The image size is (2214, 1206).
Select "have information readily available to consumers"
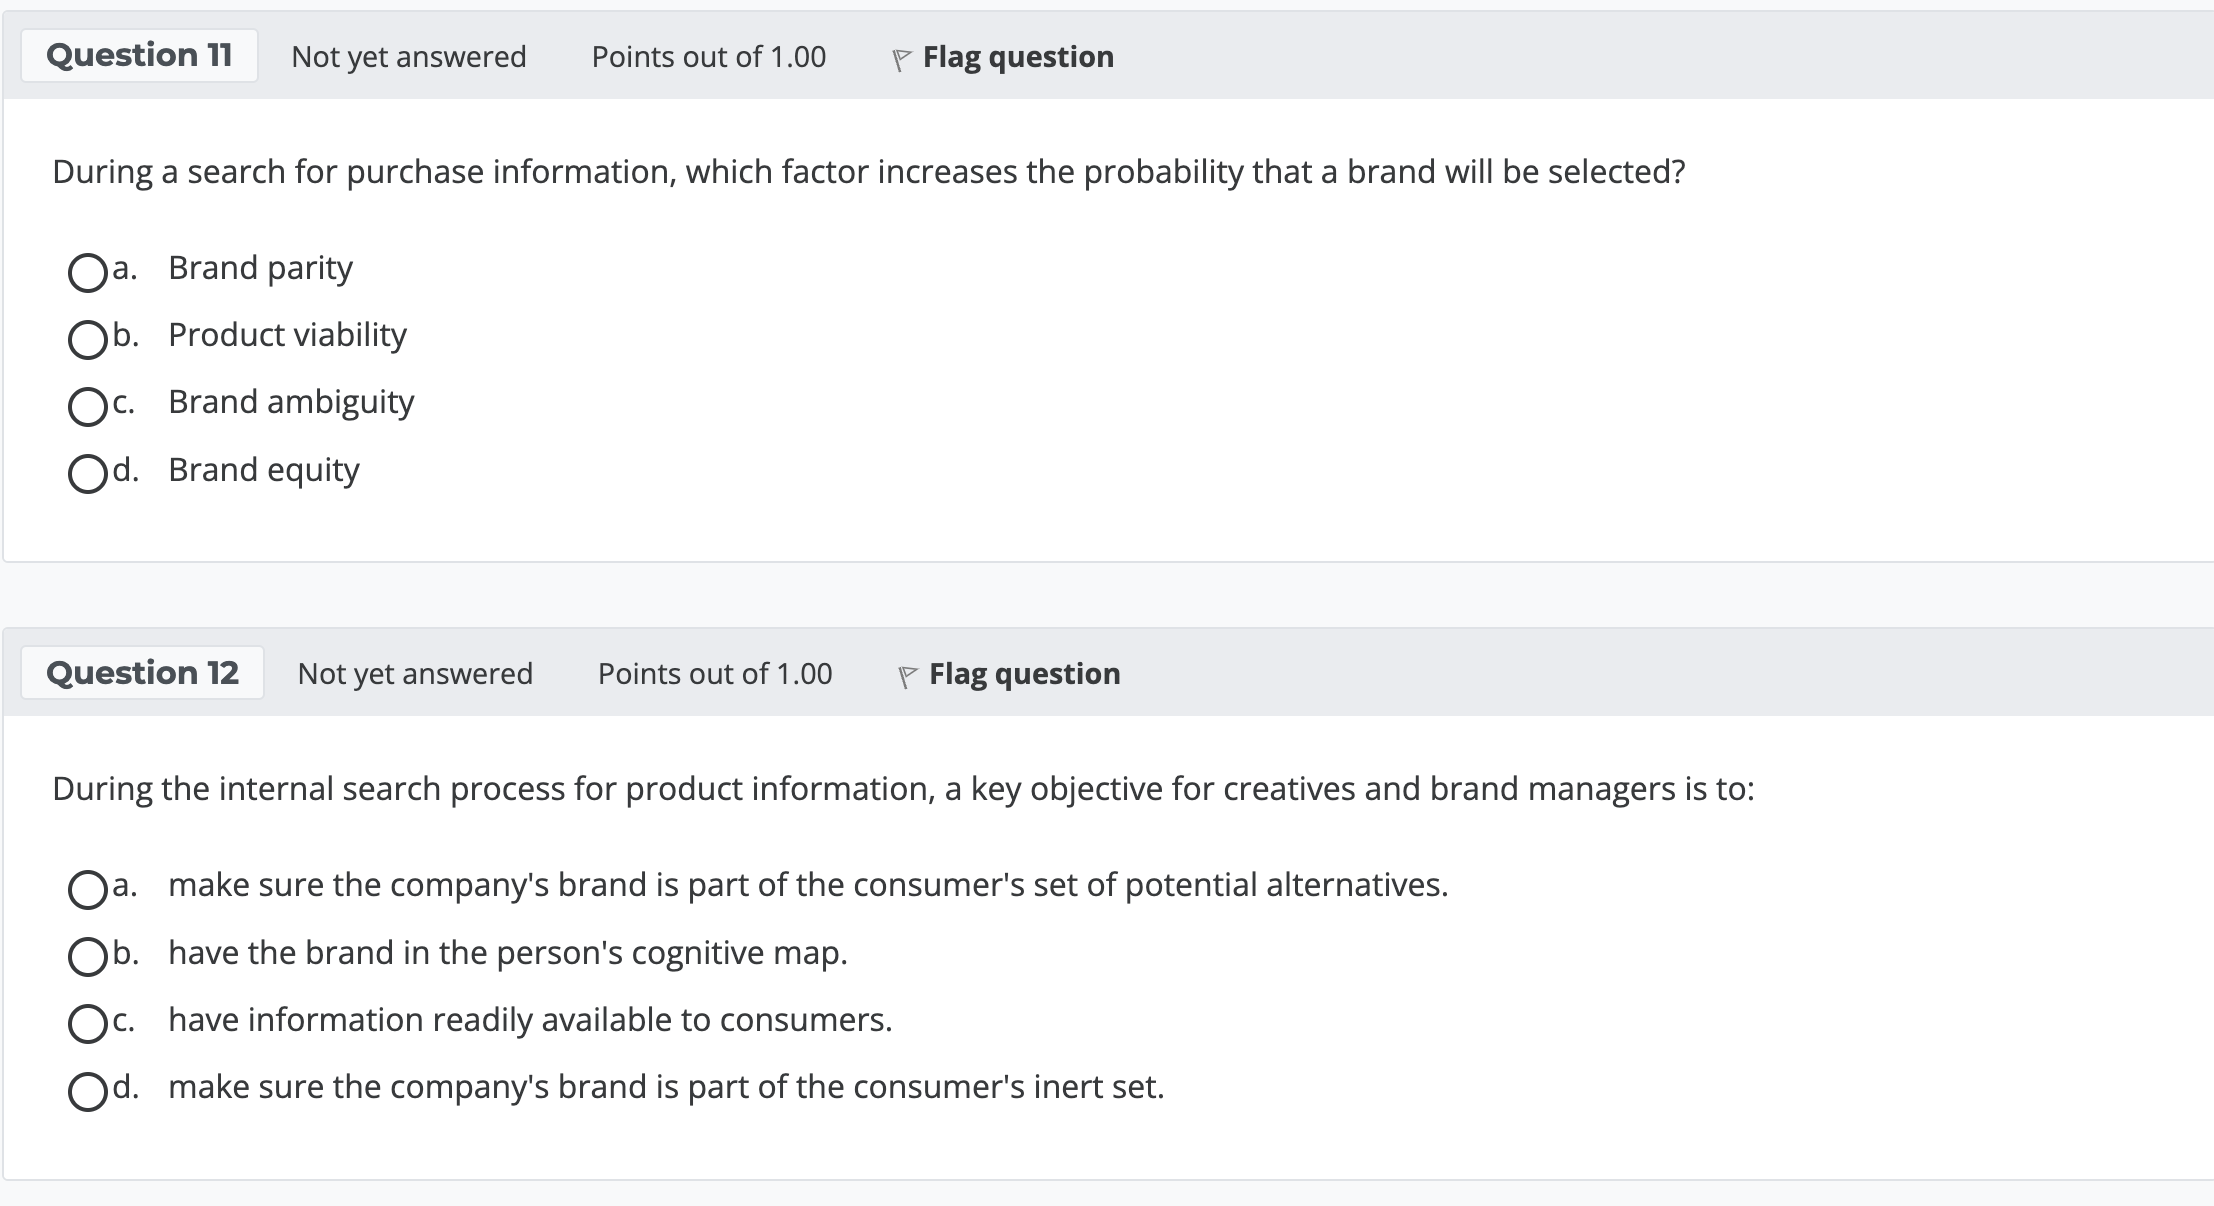click(88, 1022)
